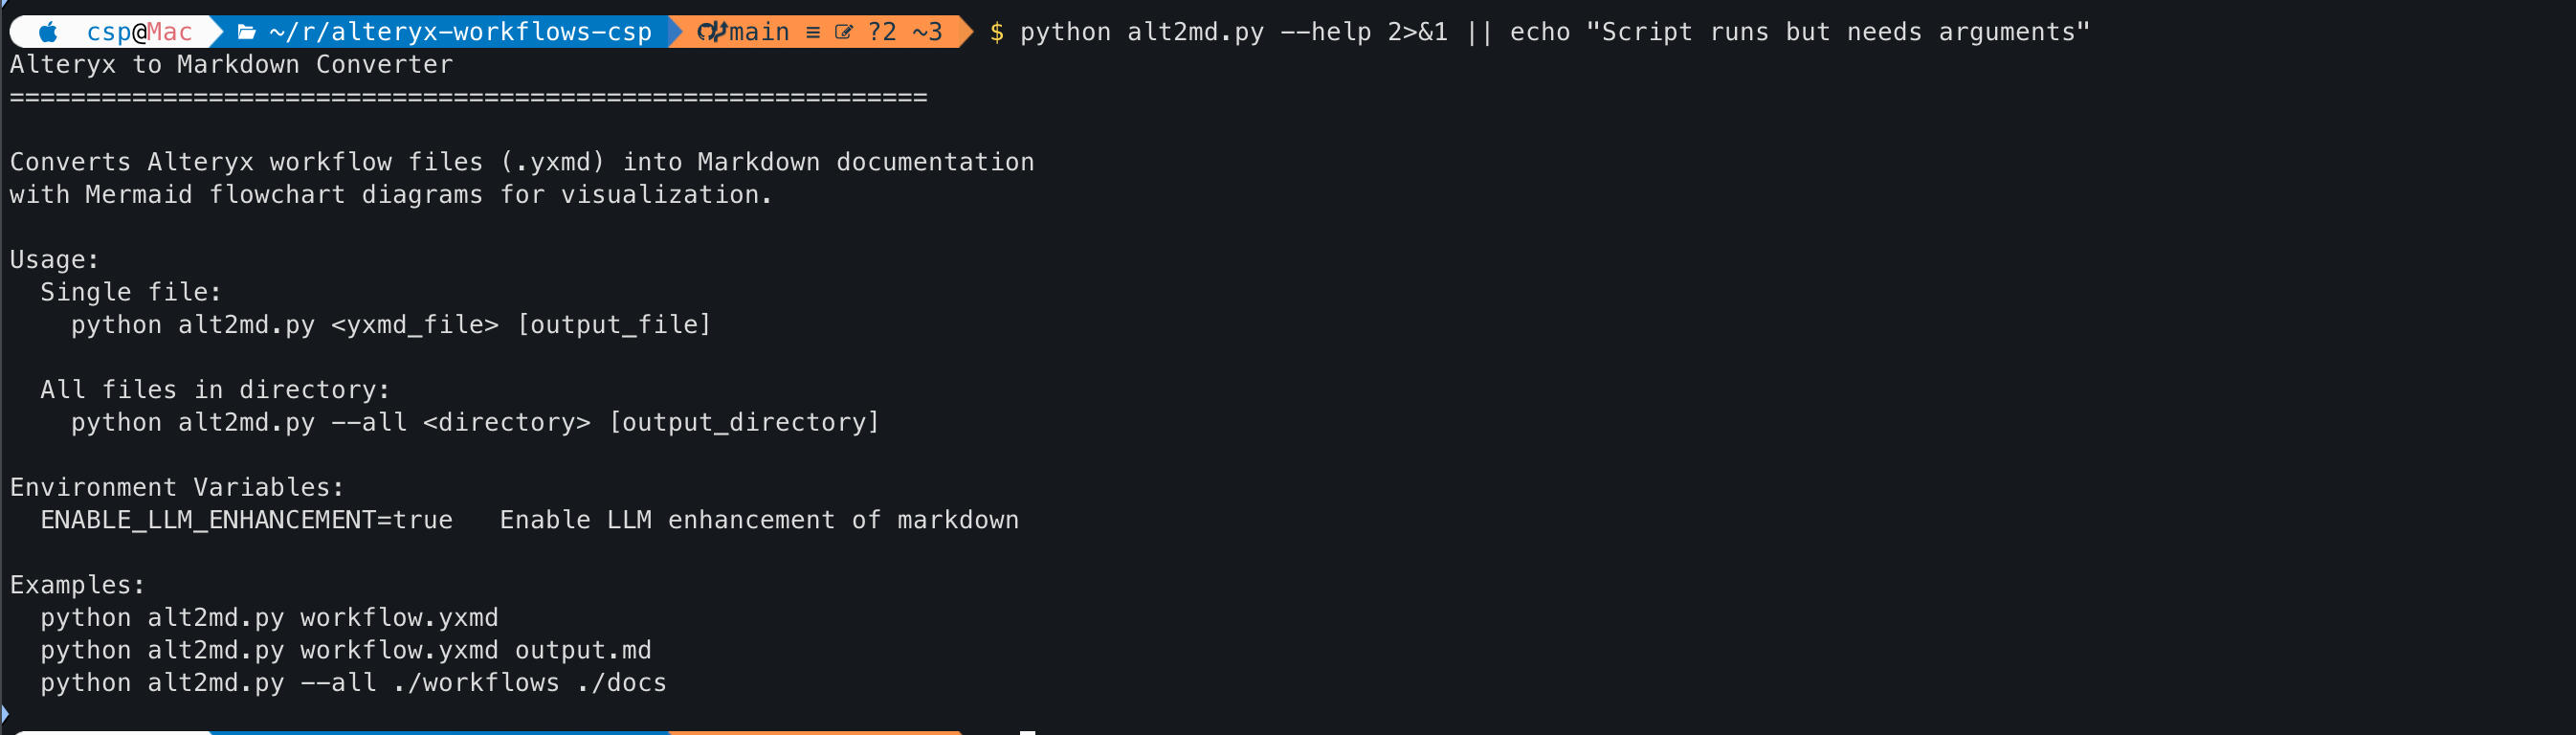
Task: Click the main branch name in prompt
Action: pyautogui.click(x=759, y=32)
